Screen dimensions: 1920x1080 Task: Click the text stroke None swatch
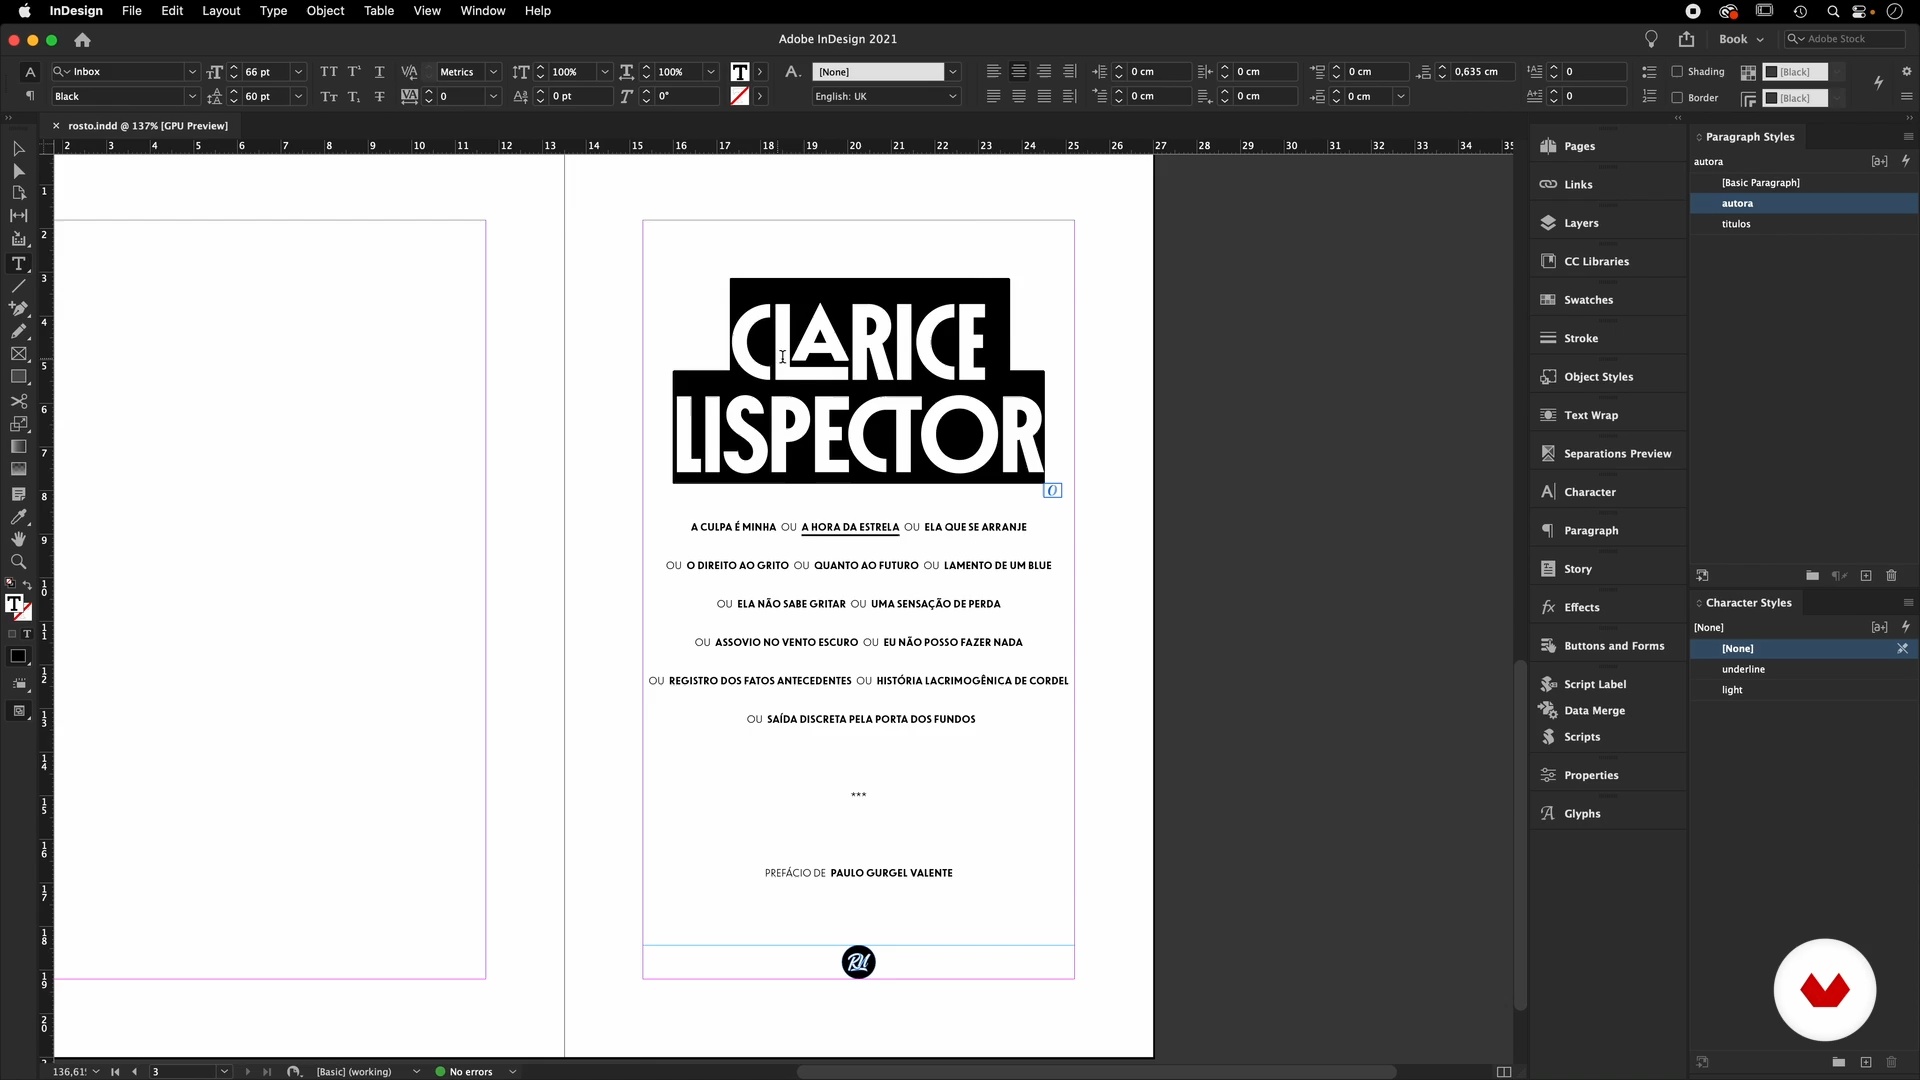[740, 96]
